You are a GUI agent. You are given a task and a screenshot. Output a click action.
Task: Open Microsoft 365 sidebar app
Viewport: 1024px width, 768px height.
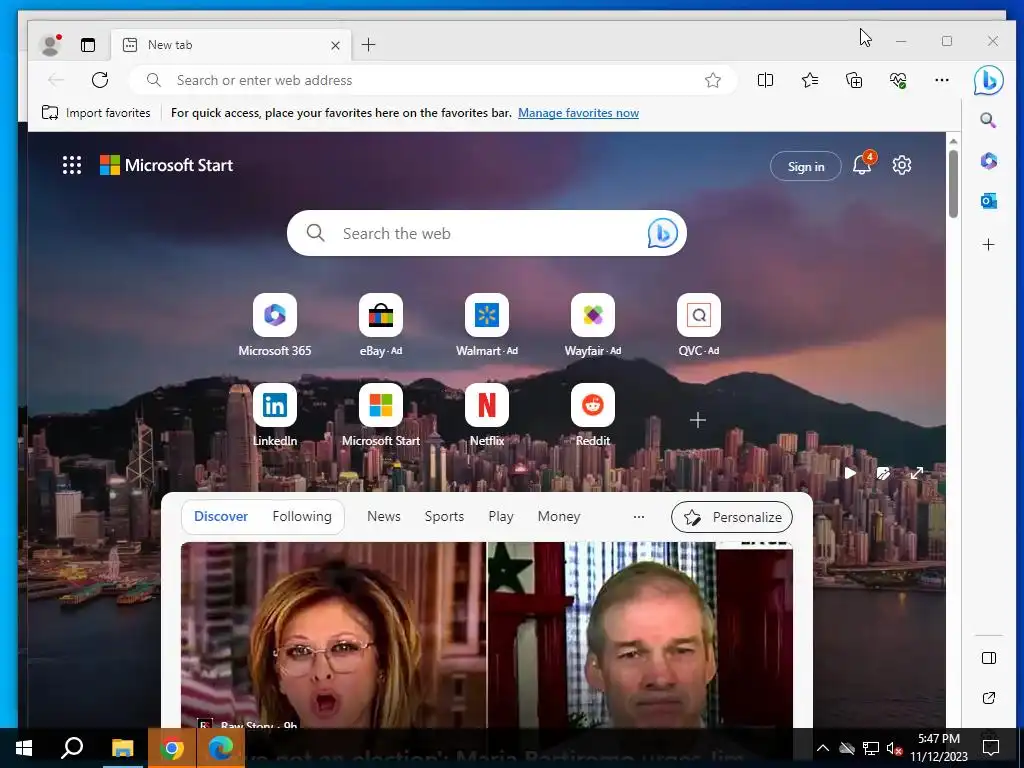989,161
